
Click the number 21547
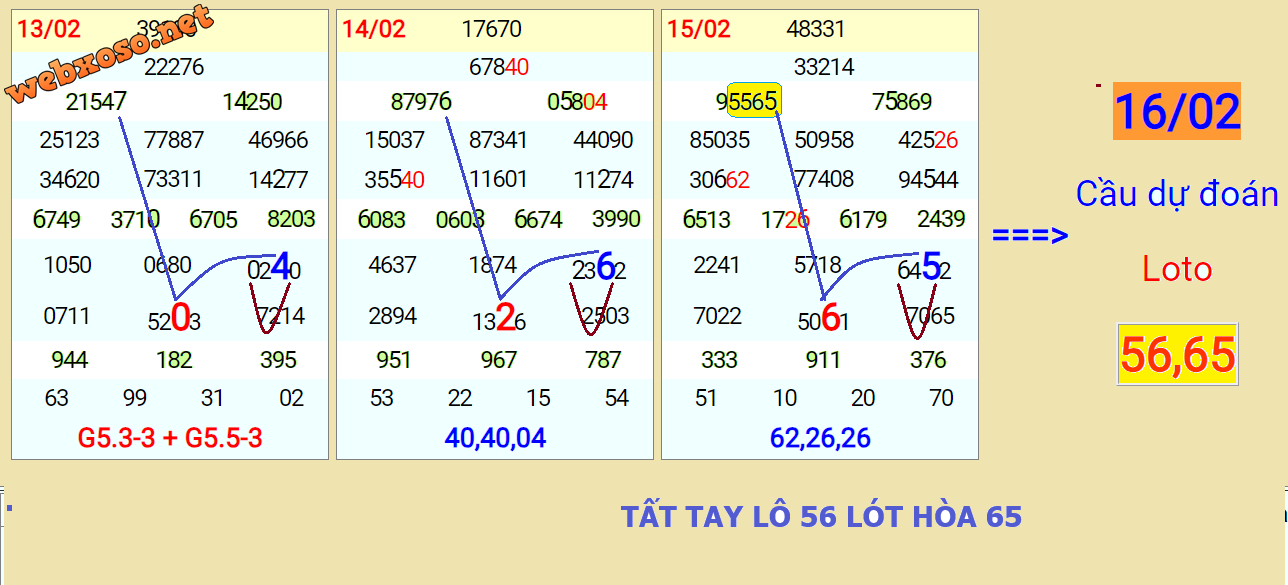pyautogui.click(x=96, y=101)
